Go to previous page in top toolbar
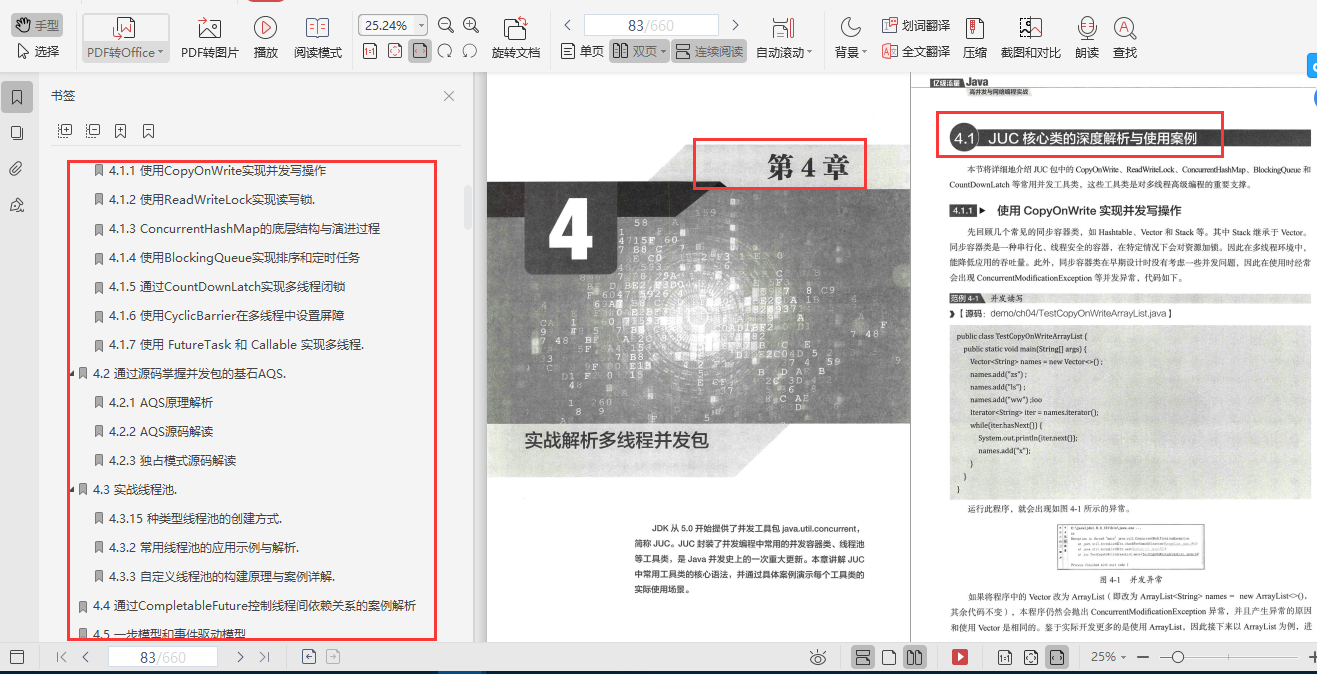The width and height of the screenshot is (1317, 674). [568, 25]
